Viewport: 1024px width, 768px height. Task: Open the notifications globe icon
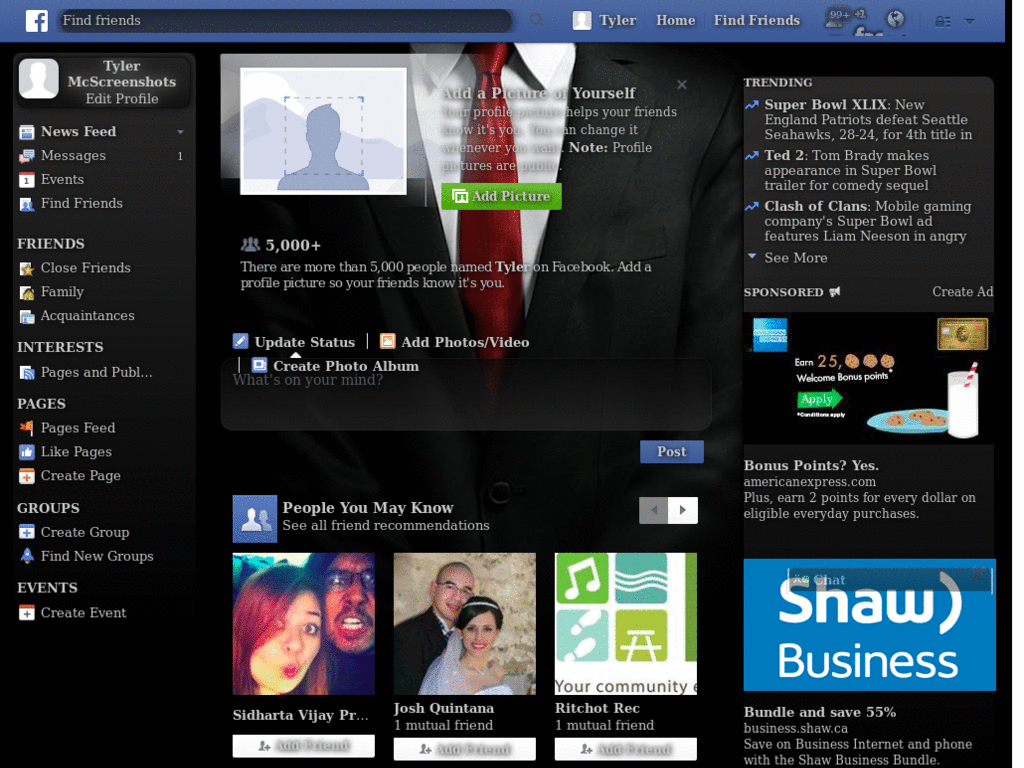click(x=895, y=19)
